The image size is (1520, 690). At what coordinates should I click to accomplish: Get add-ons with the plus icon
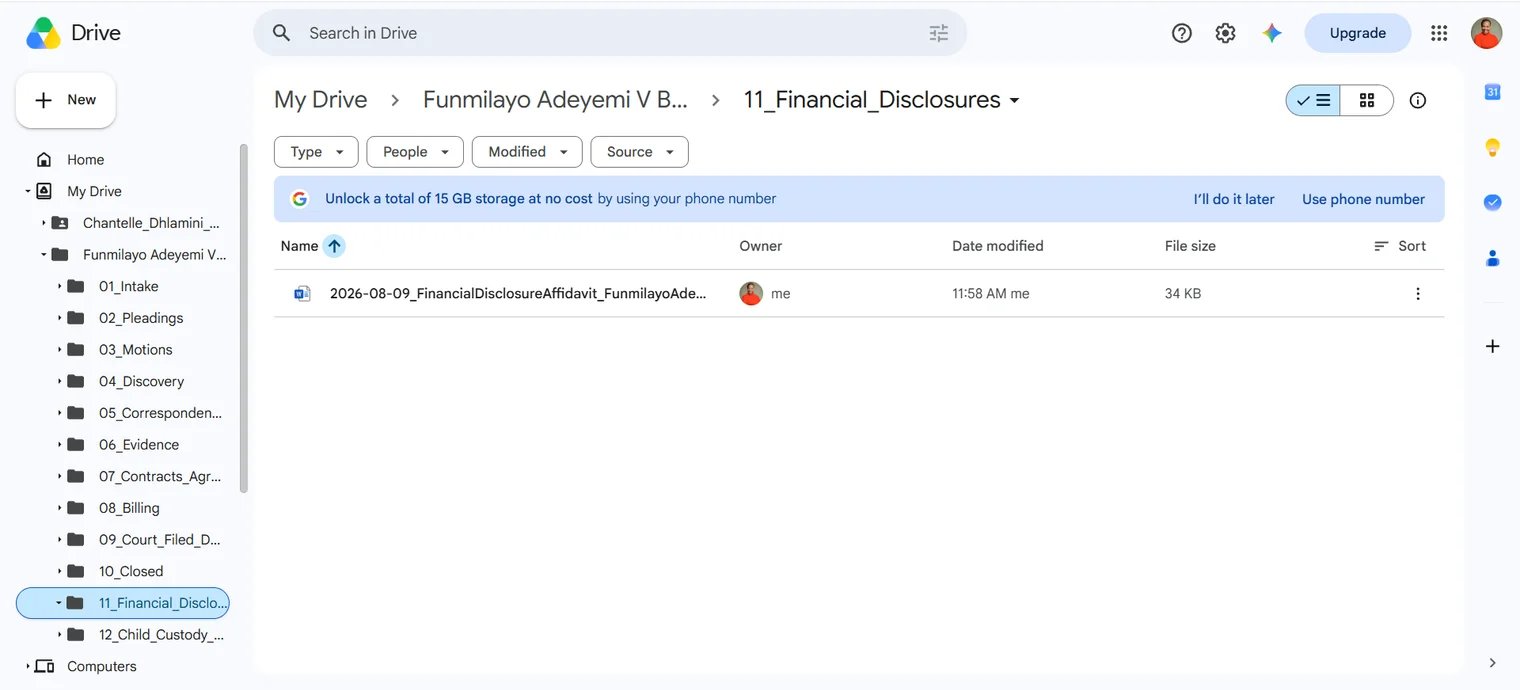click(1492, 346)
